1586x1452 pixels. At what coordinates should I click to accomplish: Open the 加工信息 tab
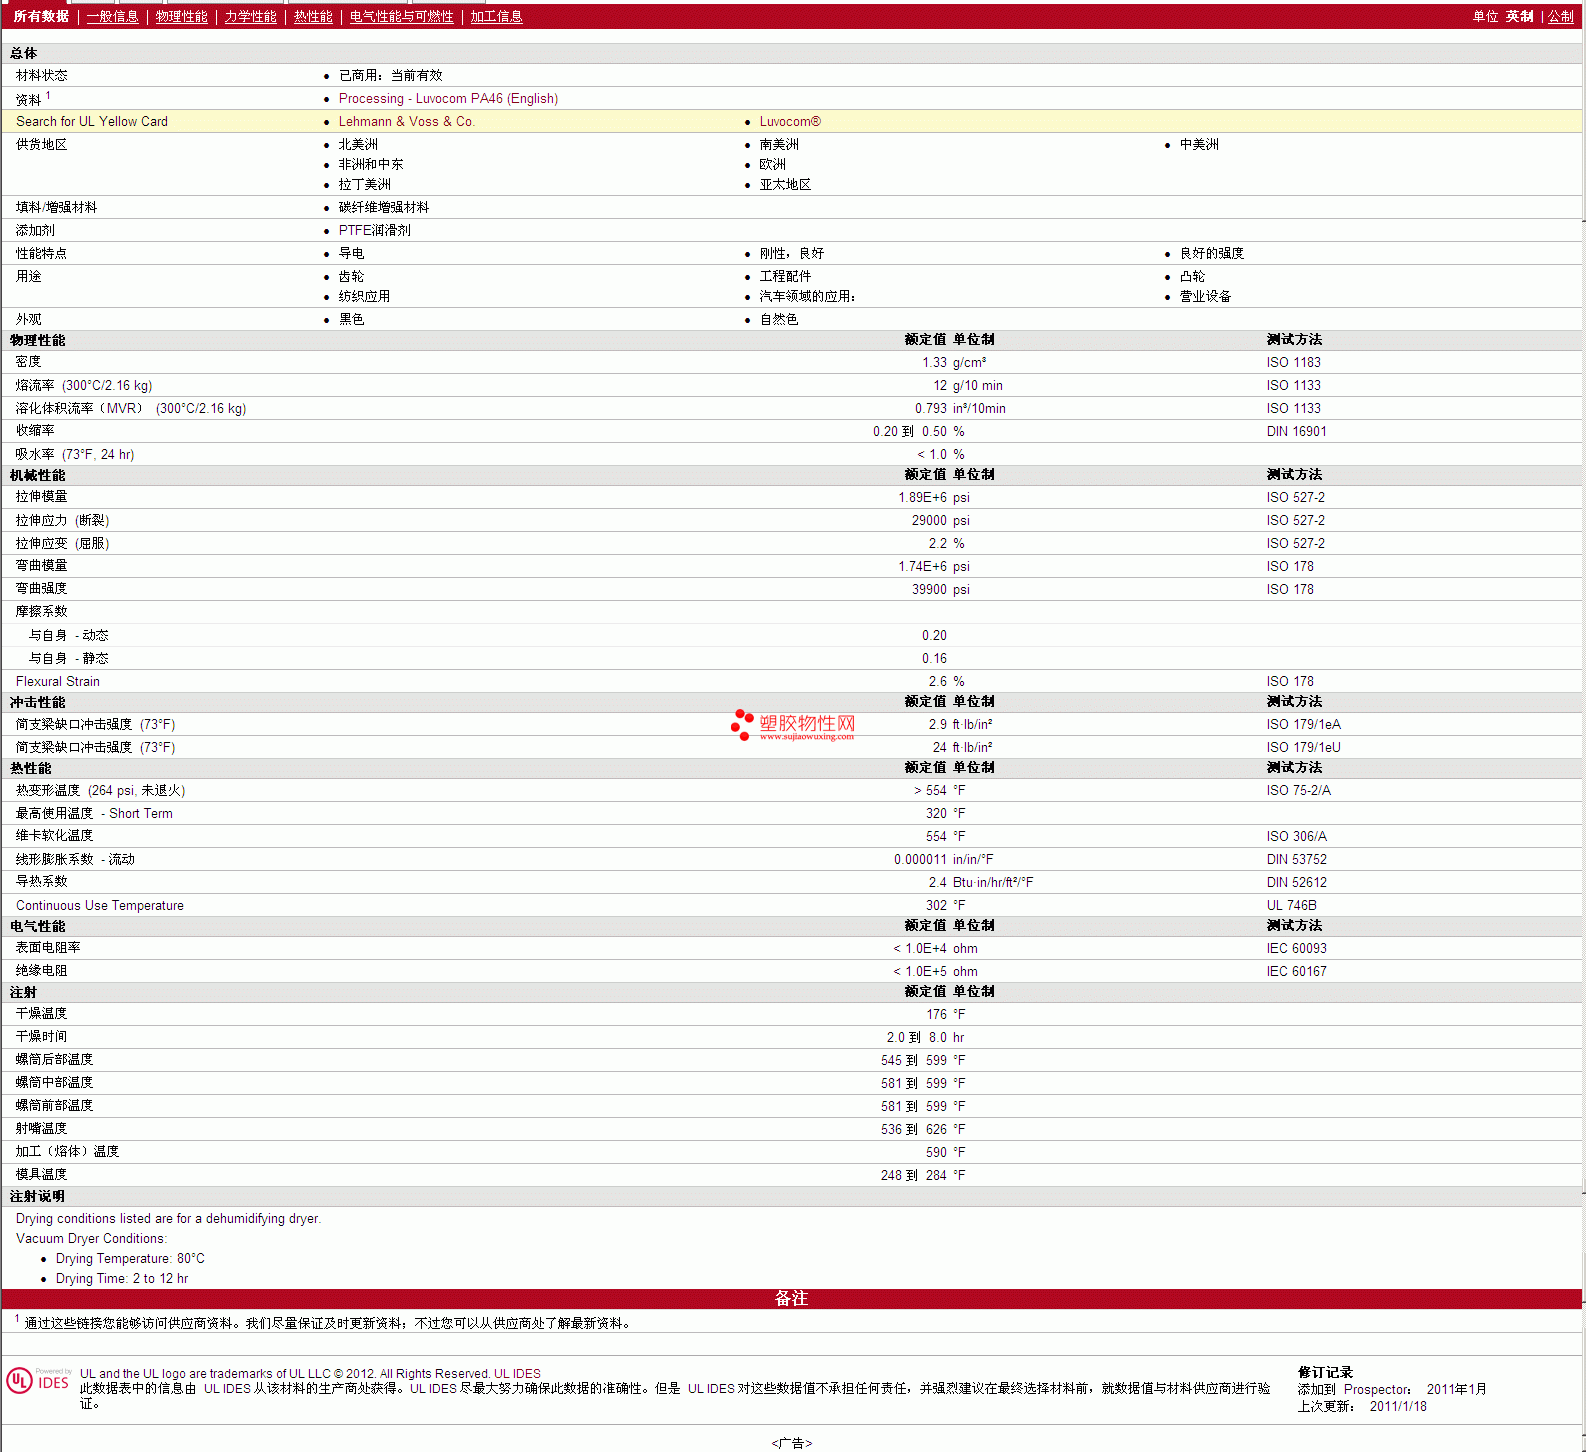click(496, 17)
